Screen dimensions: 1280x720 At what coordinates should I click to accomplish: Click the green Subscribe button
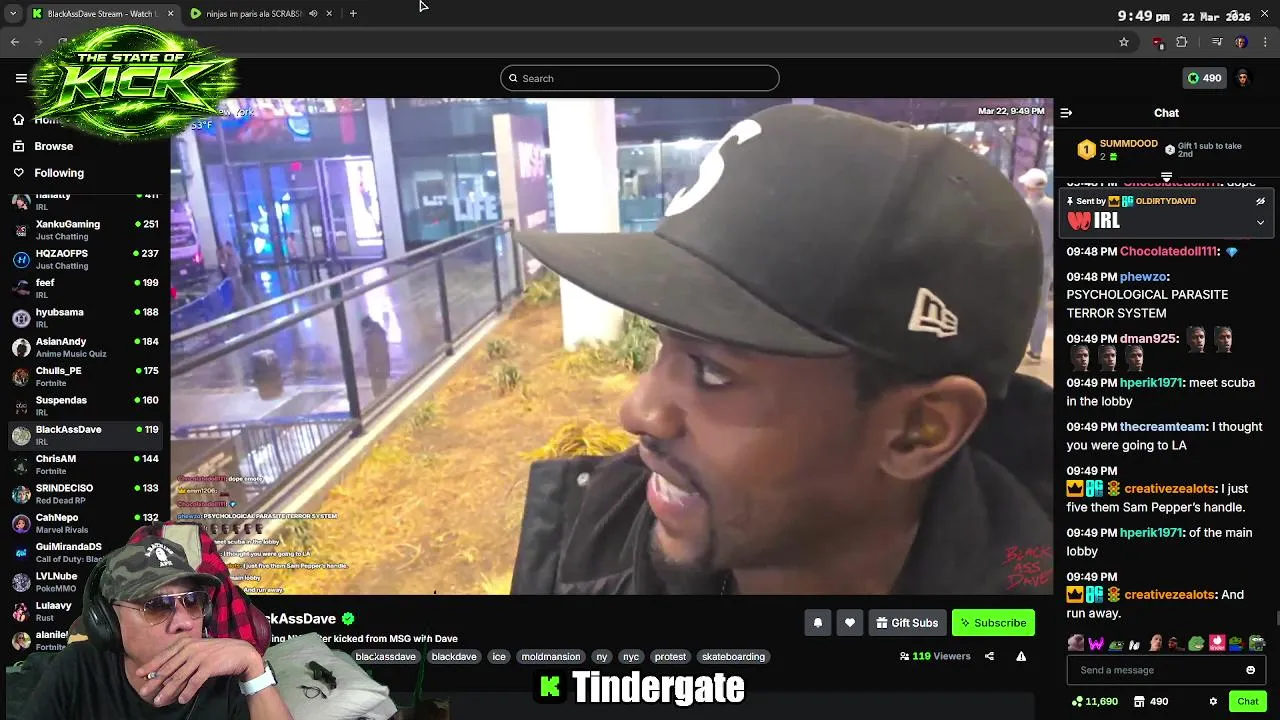993,623
